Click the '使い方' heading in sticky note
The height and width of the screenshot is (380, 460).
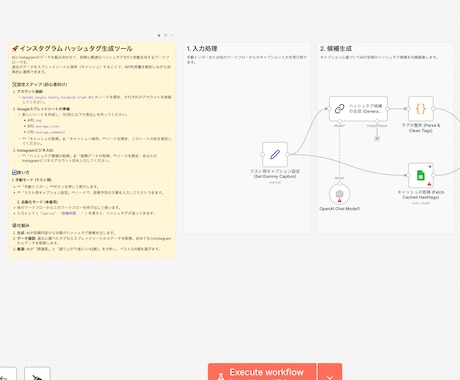tap(21, 173)
